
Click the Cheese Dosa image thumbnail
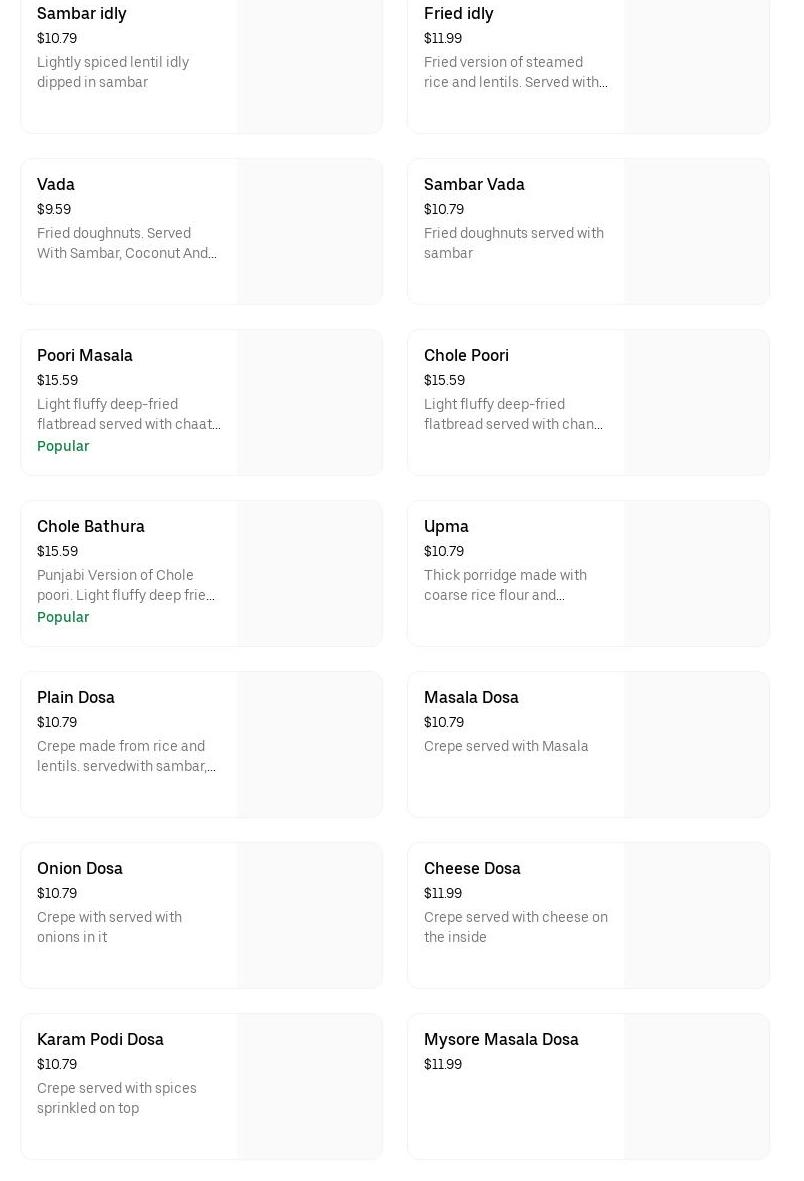pyautogui.click(x=697, y=916)
